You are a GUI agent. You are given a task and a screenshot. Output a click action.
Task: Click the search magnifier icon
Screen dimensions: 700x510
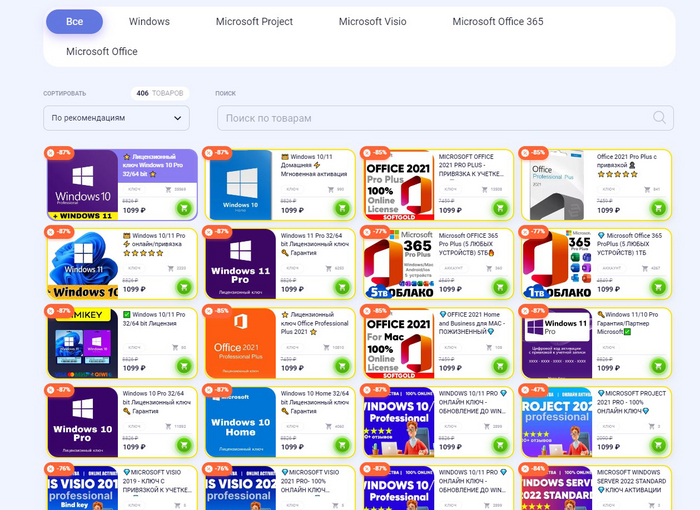click(659, 118)
